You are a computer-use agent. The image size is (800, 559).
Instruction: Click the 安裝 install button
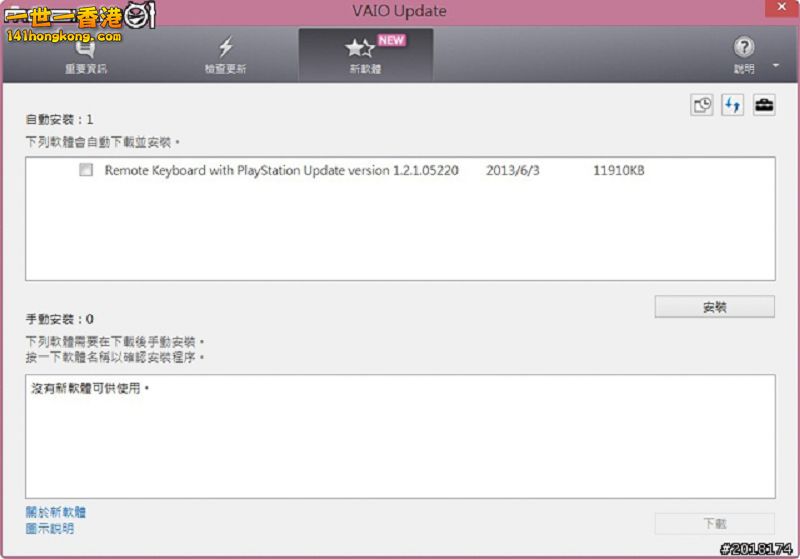point(715,307)
